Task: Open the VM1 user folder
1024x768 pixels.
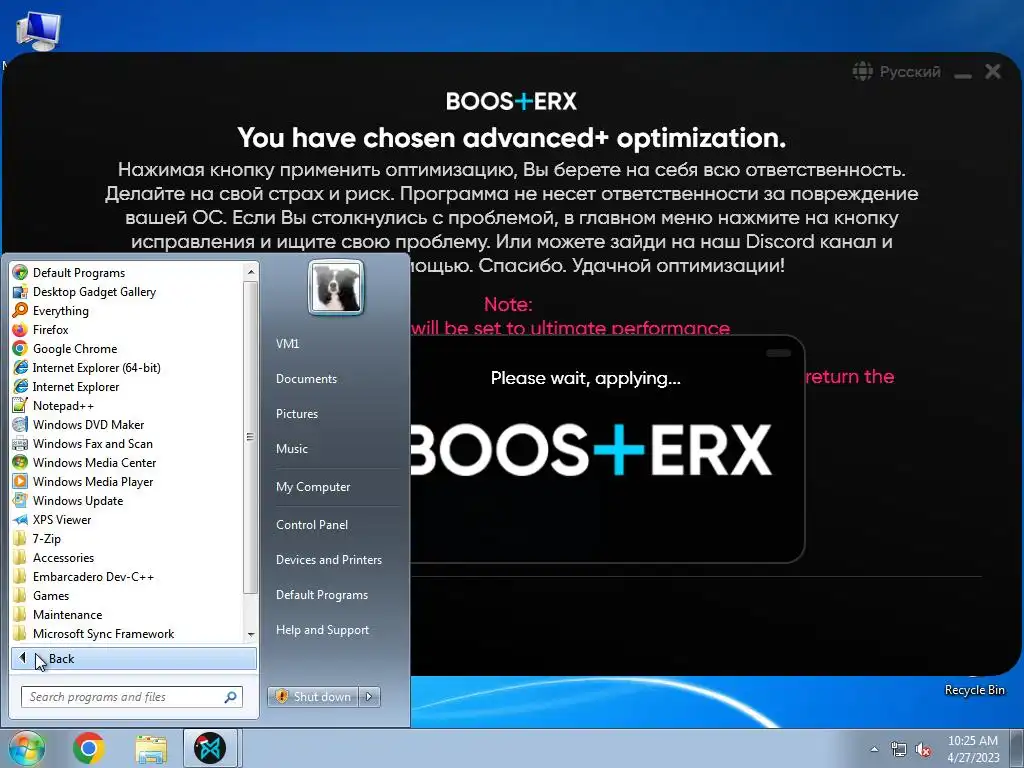Action: (287, 344)
